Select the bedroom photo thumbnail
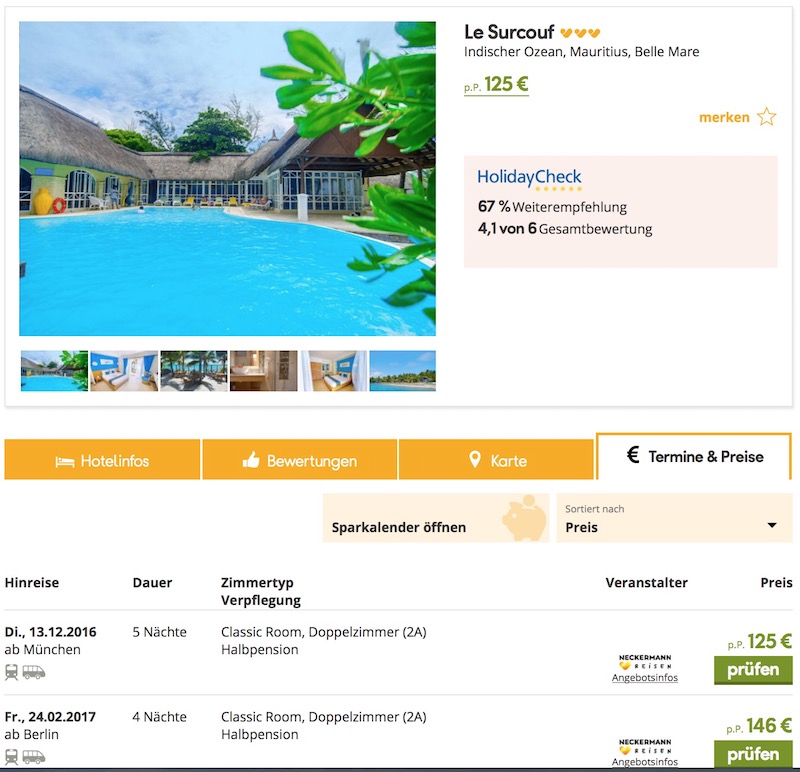Image resolution: width=800 pixels, height=772 pixels. 124,371
